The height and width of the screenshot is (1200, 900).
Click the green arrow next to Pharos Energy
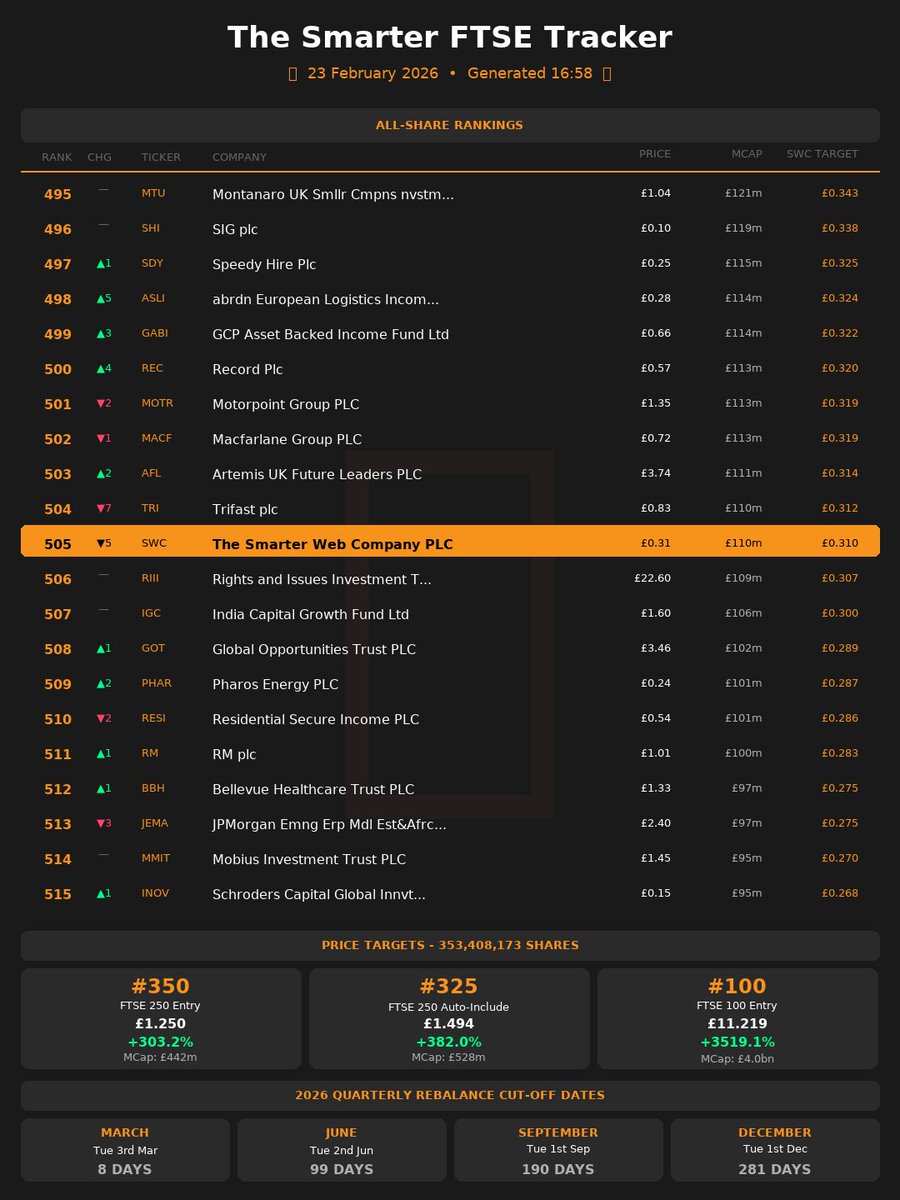[x=100, y=683]
